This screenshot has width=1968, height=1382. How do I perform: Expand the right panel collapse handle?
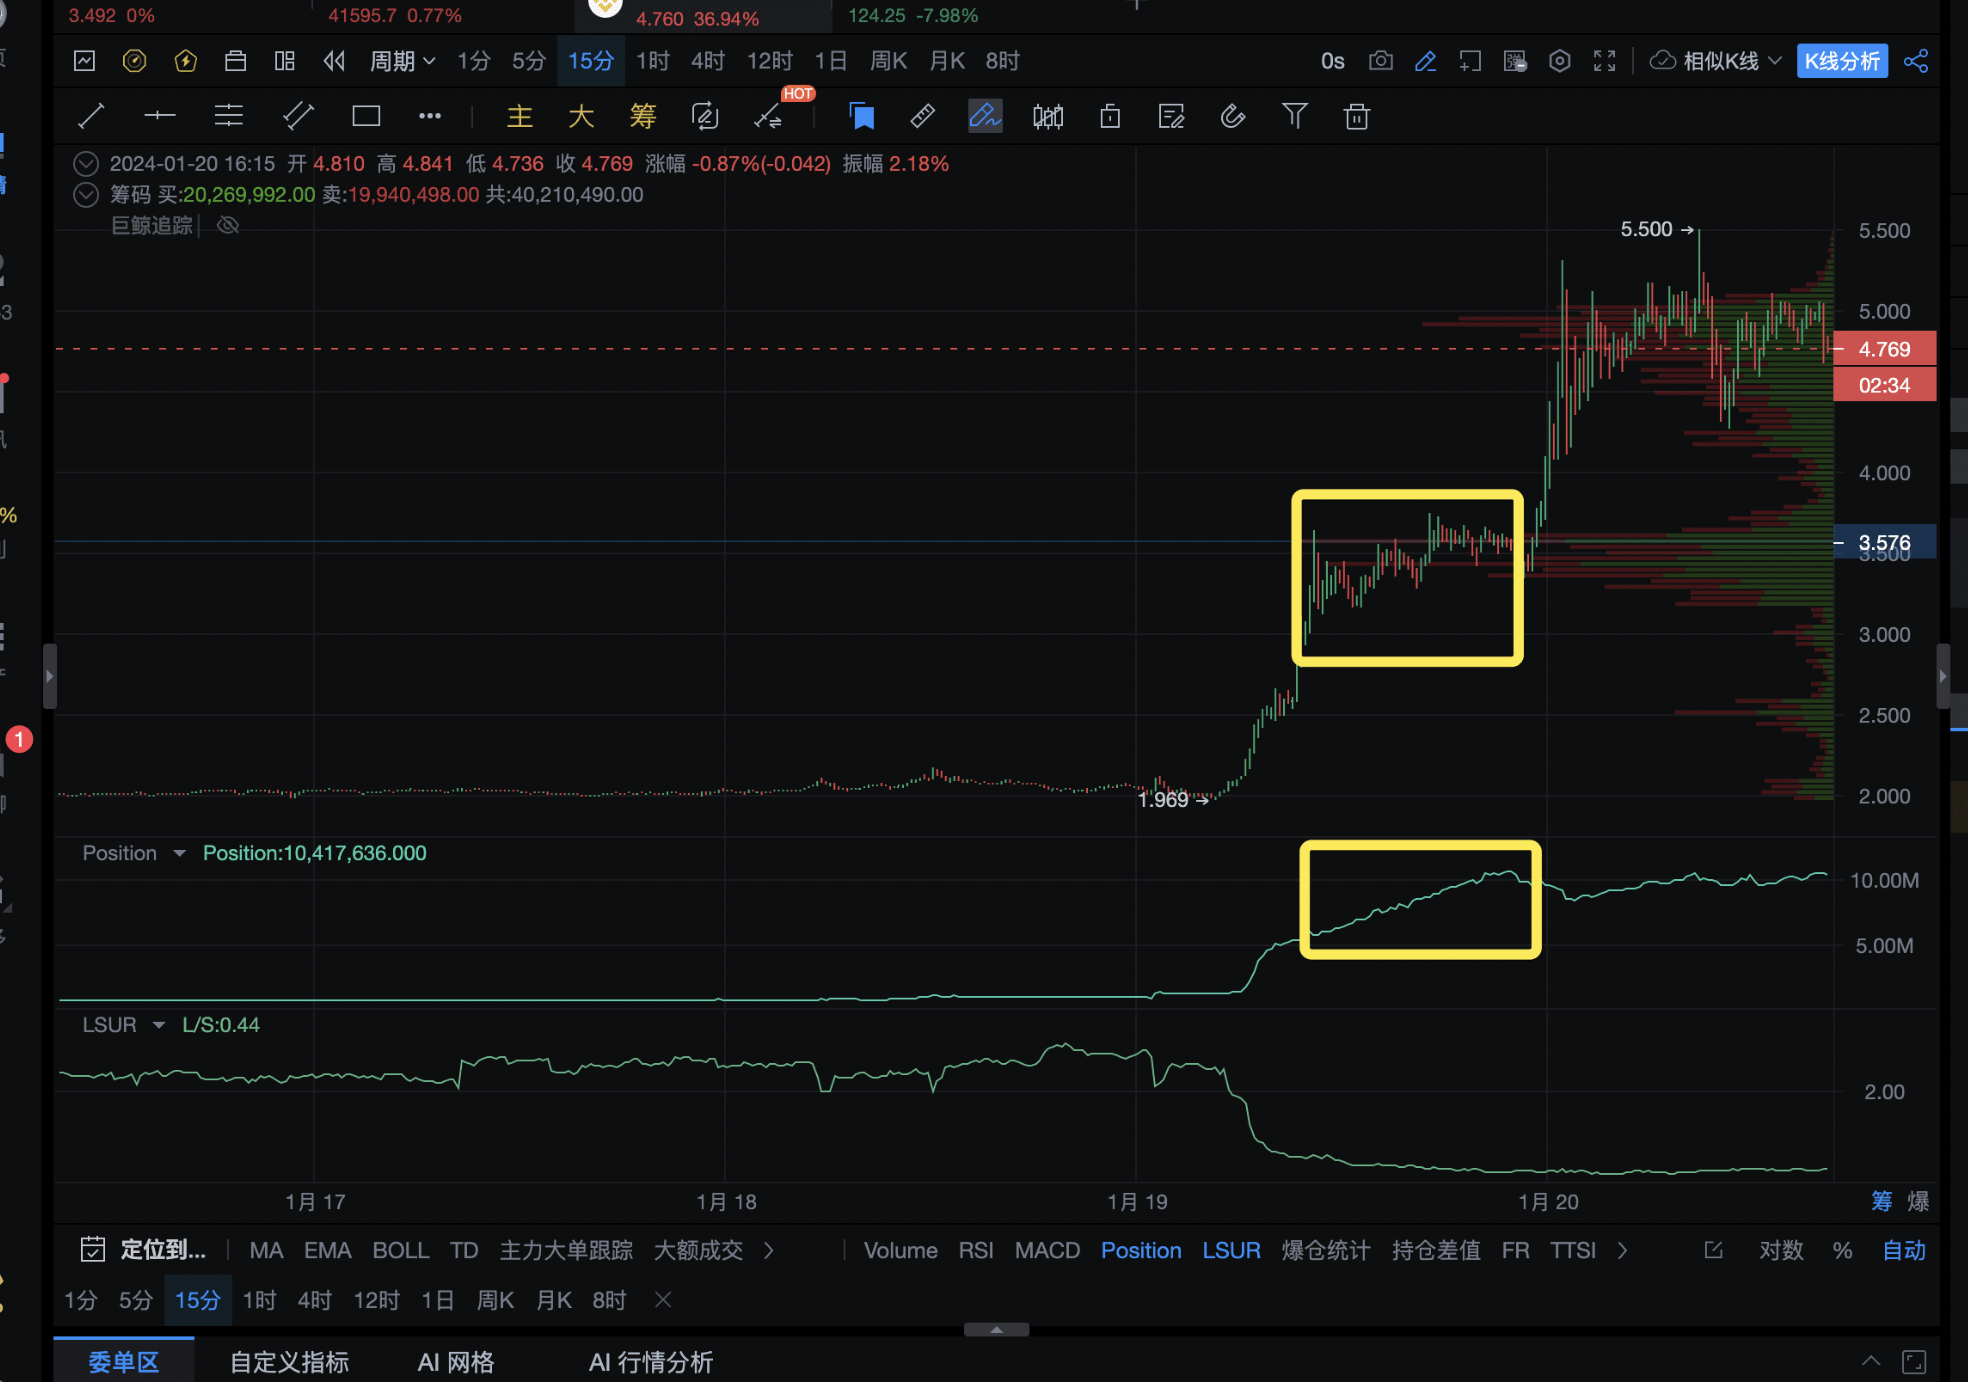pyautogui.click(x=1942, y=676)
